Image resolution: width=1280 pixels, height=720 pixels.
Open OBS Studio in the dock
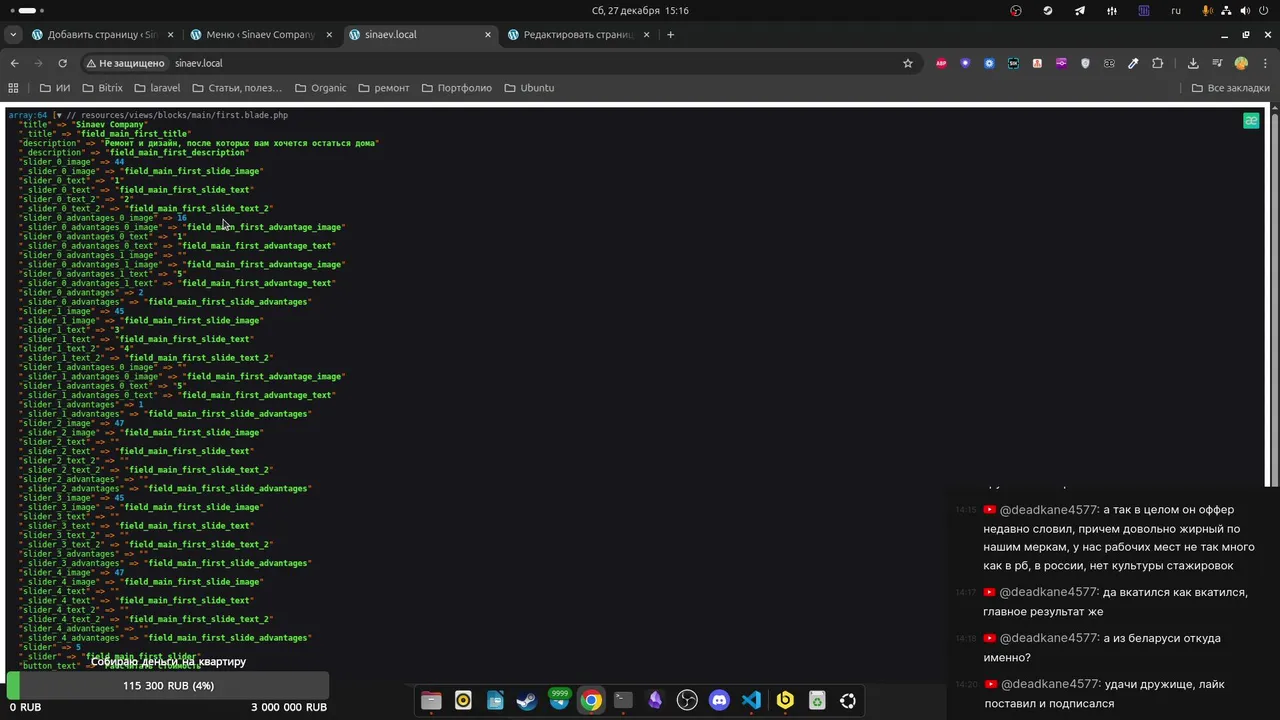click(687, 700)
